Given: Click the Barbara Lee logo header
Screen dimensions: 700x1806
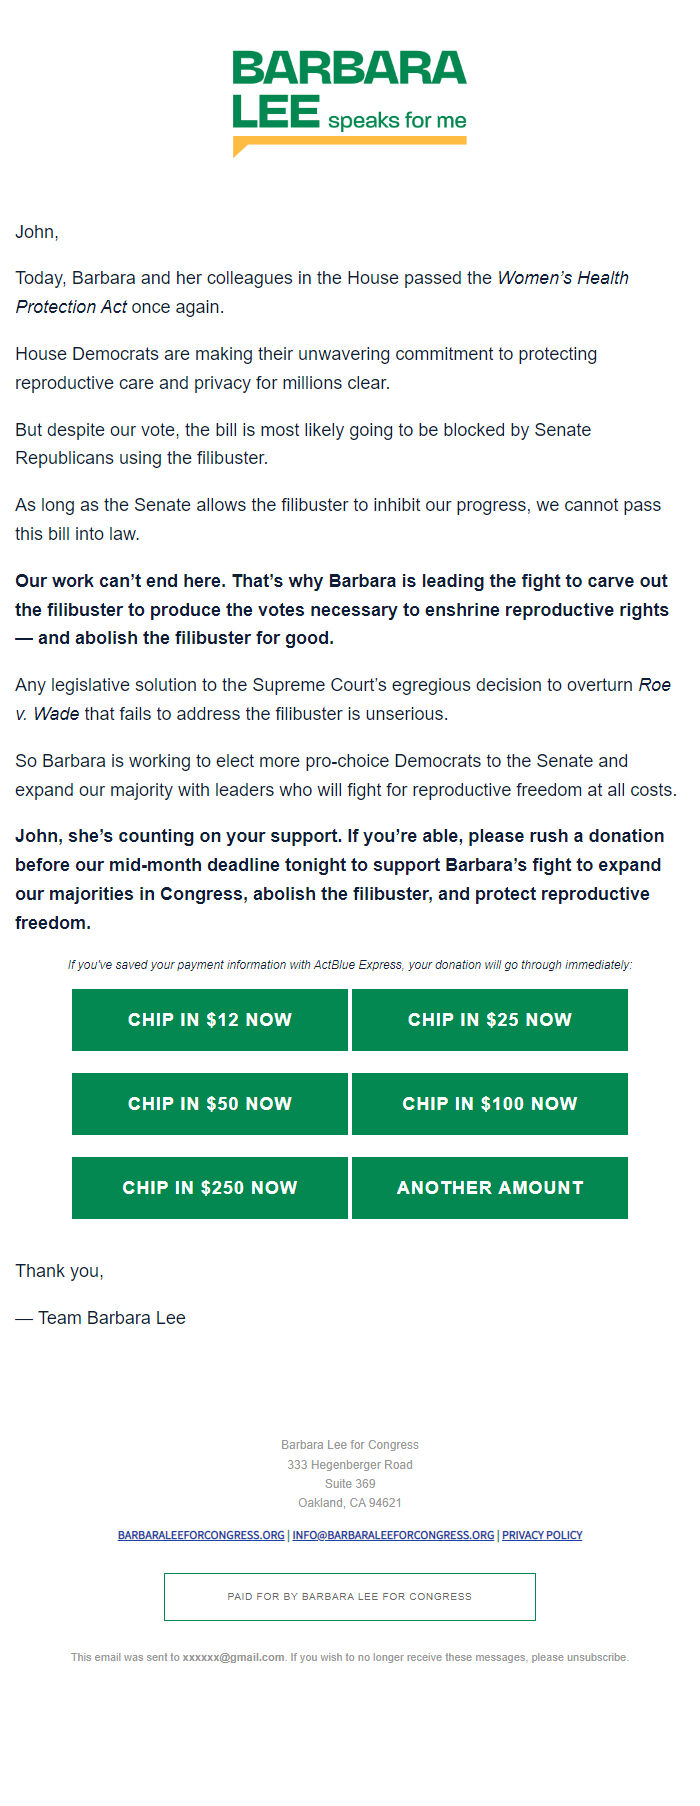Looking at the screenshot, I should click(x=350, y=104).
